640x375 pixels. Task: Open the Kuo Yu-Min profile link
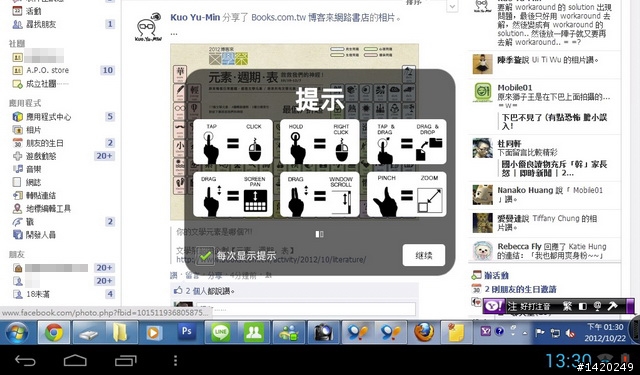tap(195, 18)
